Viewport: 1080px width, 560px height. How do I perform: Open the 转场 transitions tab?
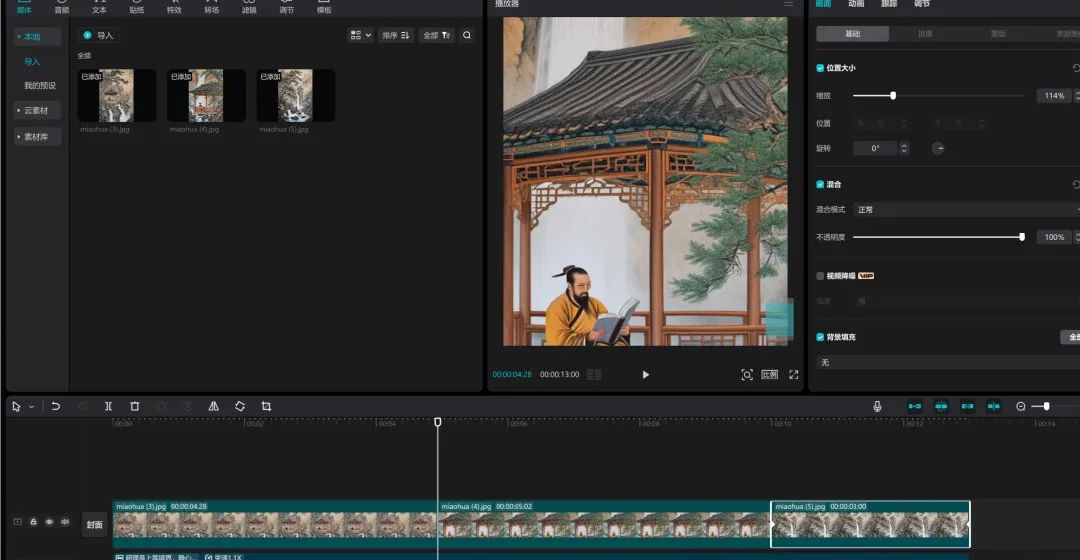click(x=211, y=8)
